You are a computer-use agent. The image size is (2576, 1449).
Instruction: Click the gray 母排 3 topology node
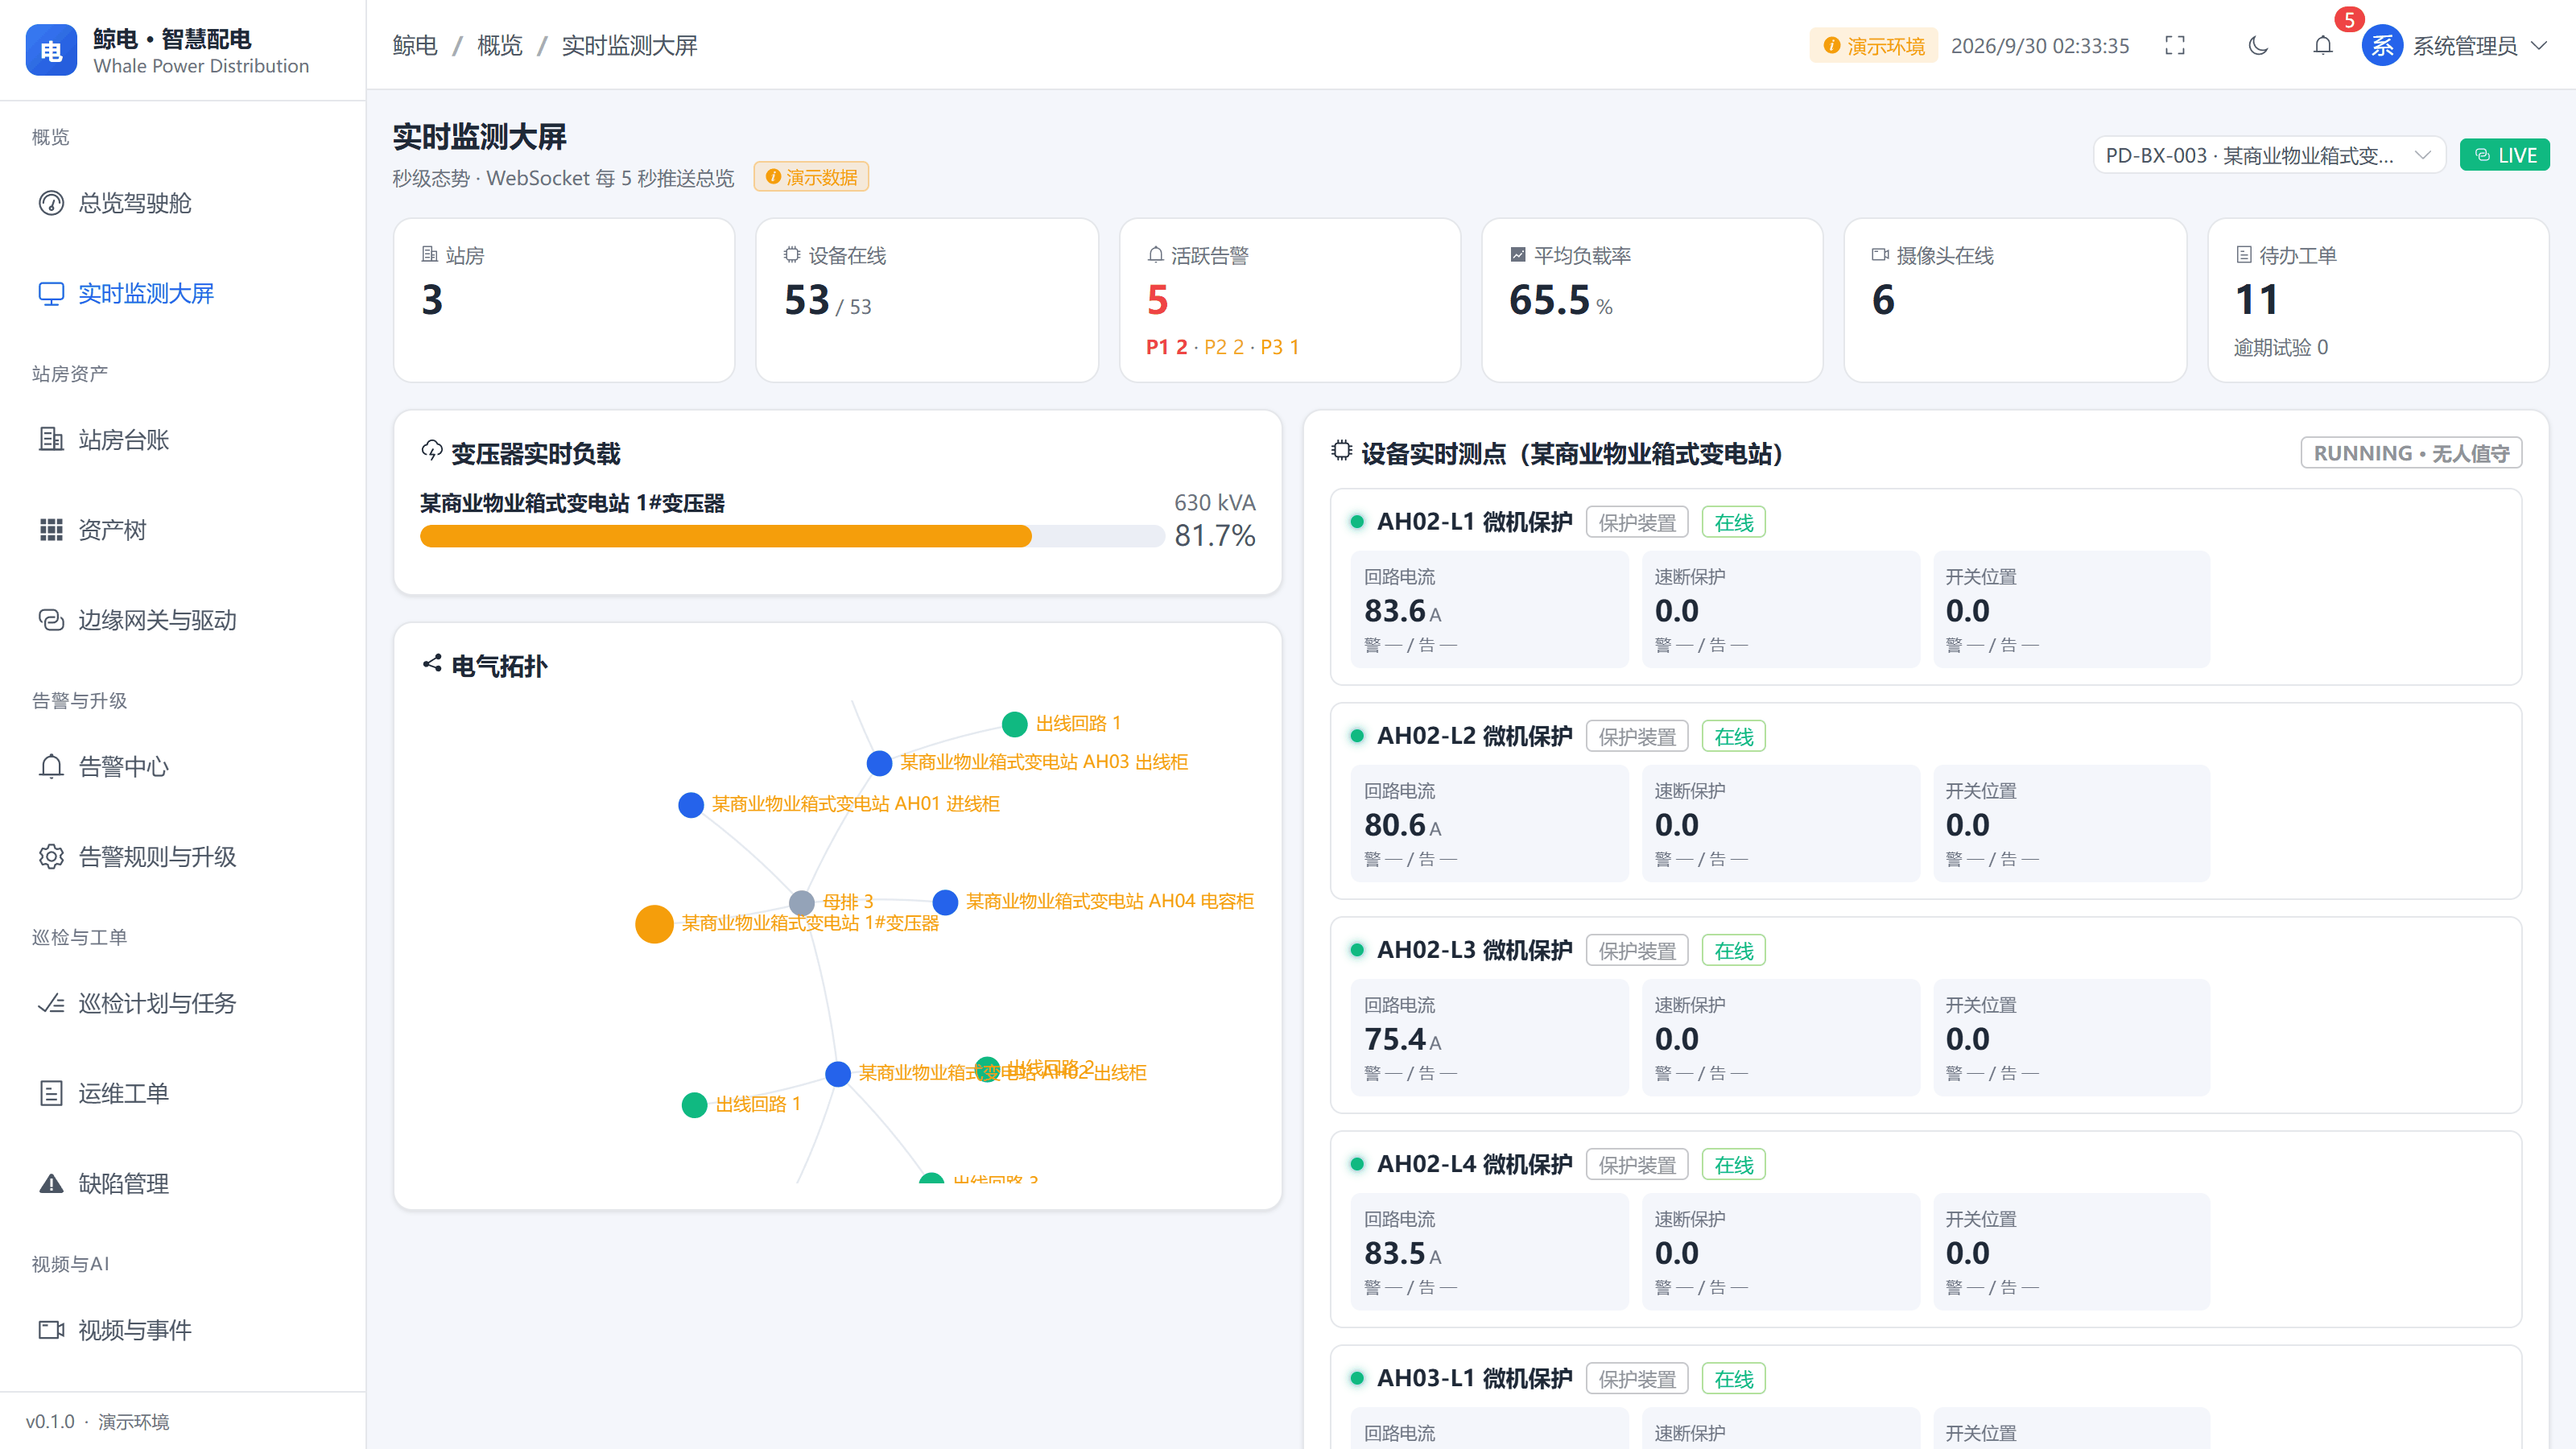802,902
